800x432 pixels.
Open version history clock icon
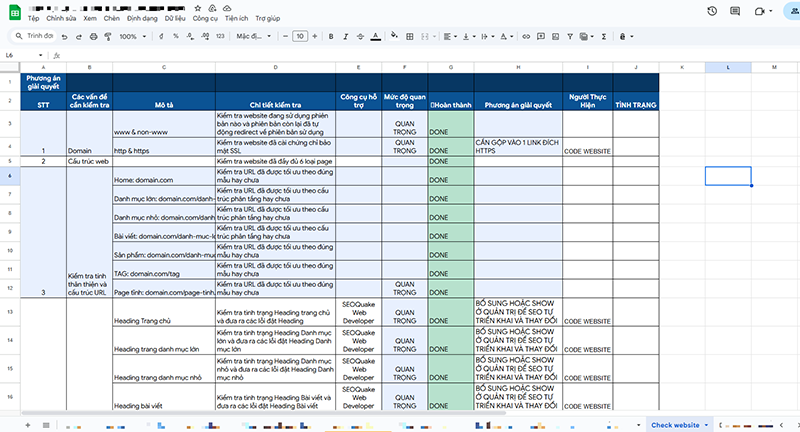[712, 11]
